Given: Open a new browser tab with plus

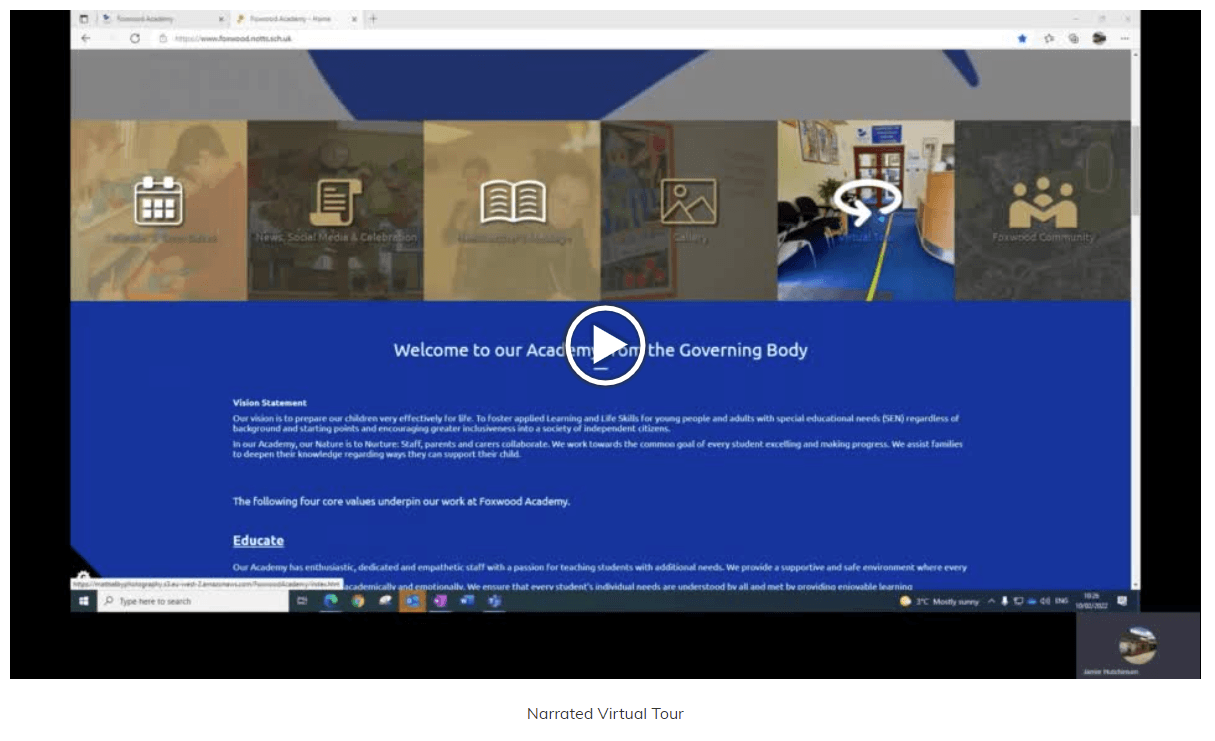Looking at the screenshot, I should coord(374,18).
